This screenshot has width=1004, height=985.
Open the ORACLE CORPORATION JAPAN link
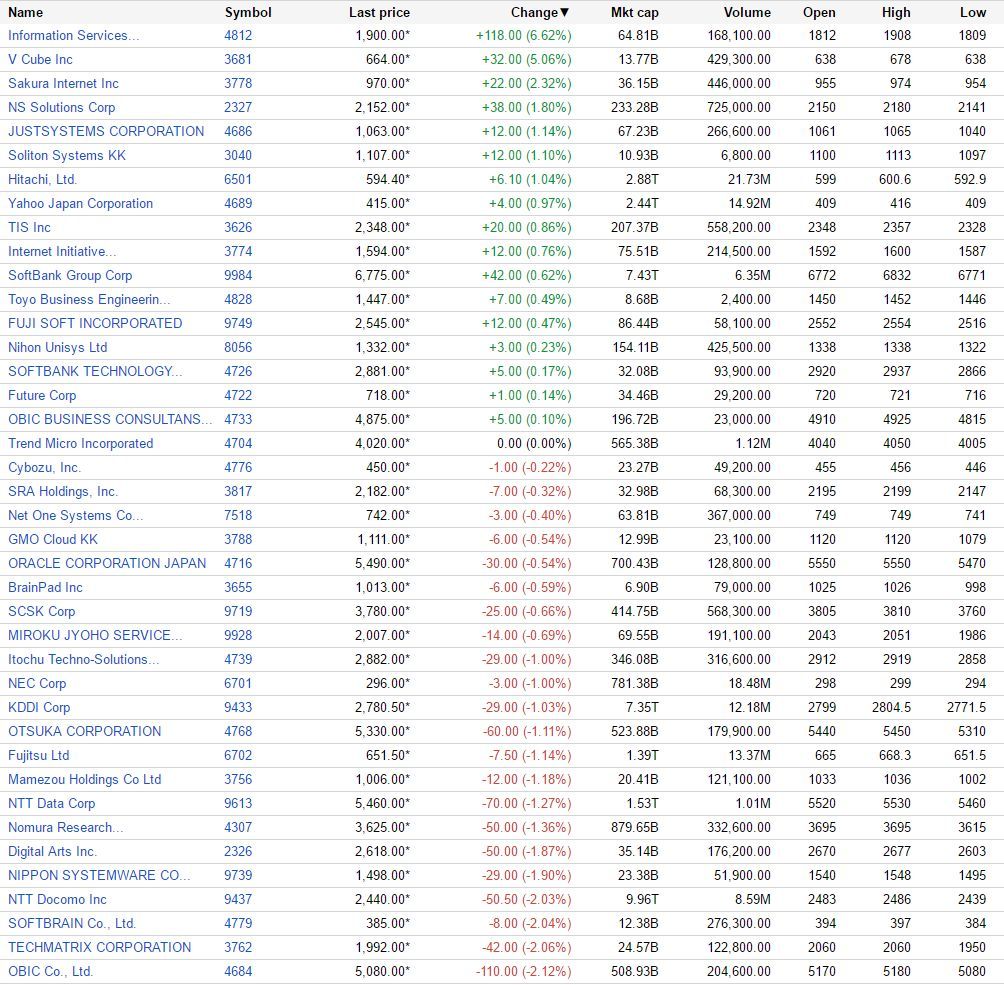(x=107, y=564)
